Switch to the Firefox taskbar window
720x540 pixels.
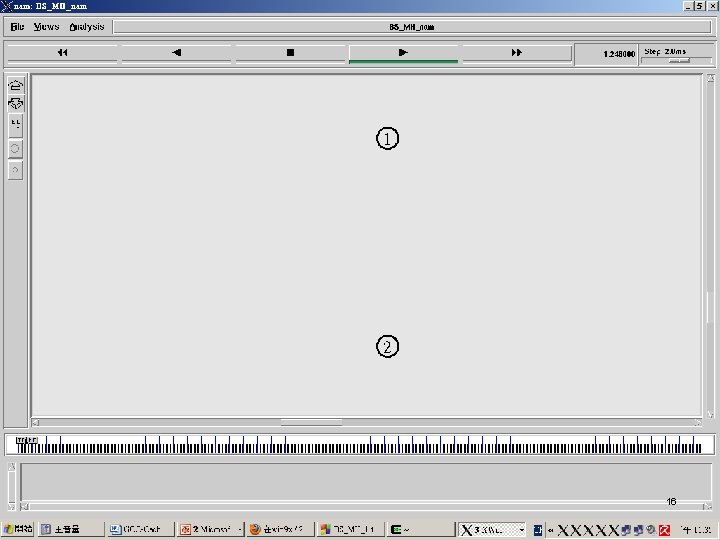click(x=280, y=529)
